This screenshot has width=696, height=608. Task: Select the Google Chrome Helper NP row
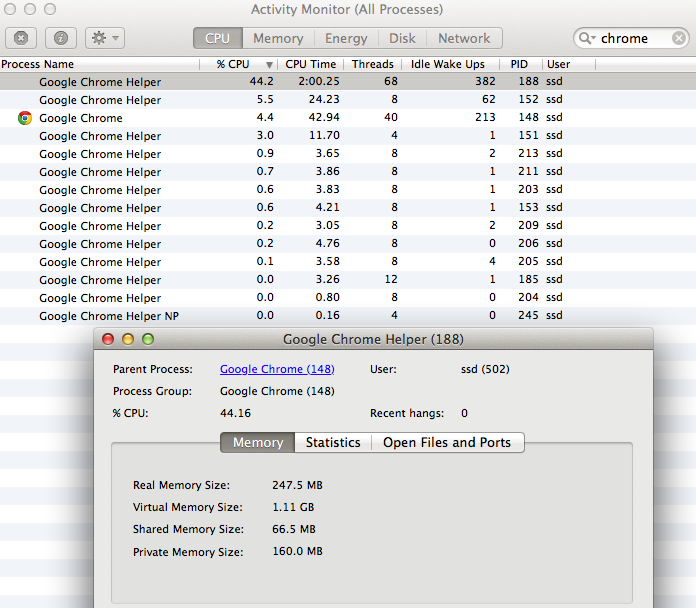coord(348,316)
